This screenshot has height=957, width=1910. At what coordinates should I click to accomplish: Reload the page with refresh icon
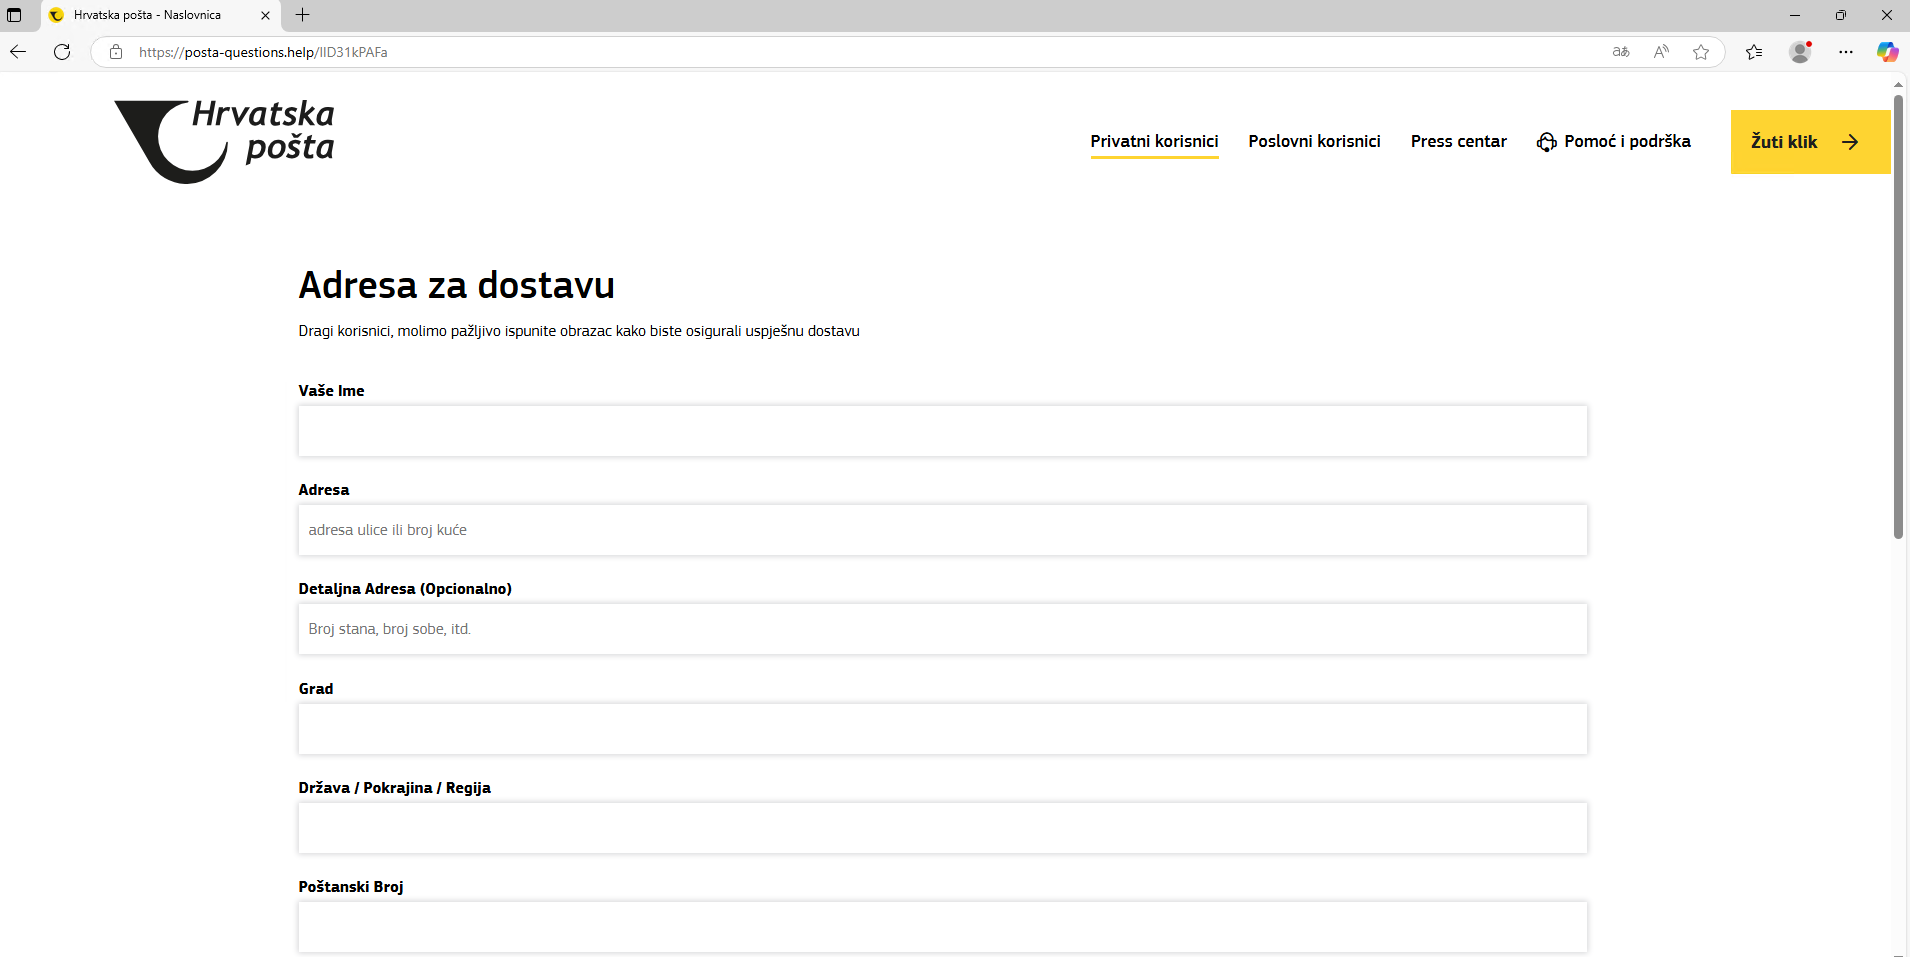pyautogui.click(x=62, y=52)
